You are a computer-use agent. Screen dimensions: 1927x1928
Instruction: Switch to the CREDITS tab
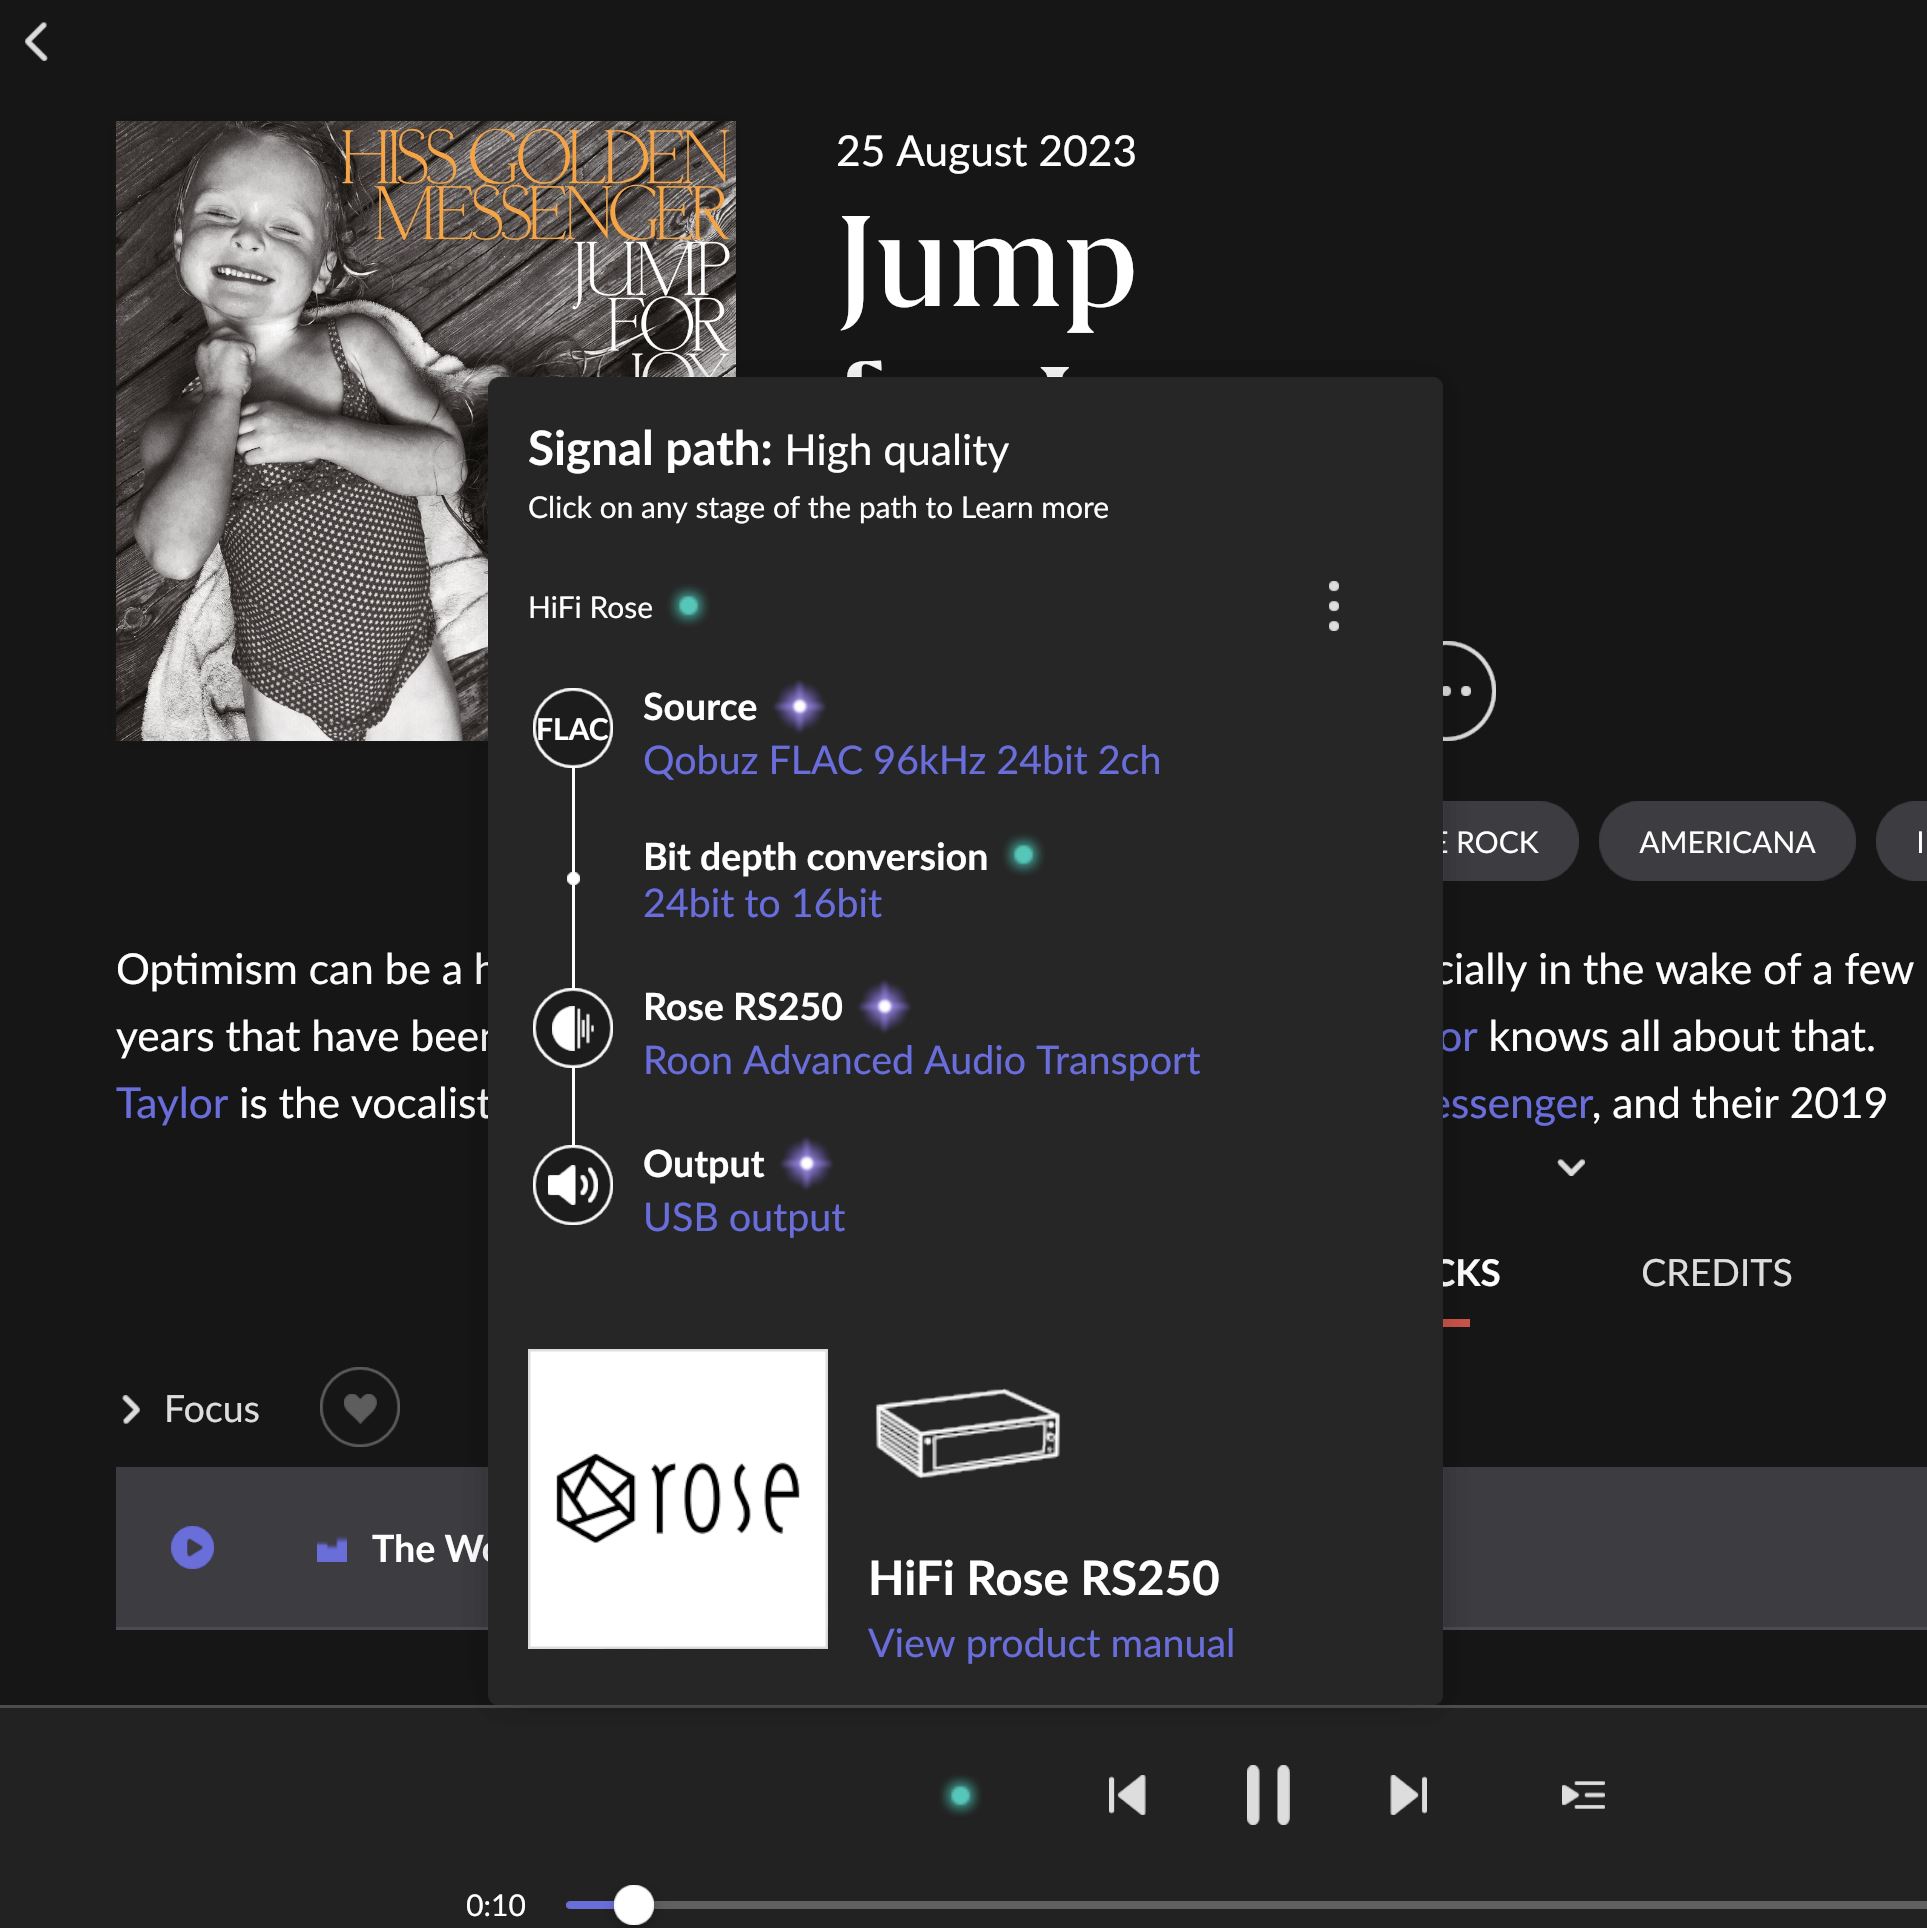pyautogui.click(x=1716, y=1273)
